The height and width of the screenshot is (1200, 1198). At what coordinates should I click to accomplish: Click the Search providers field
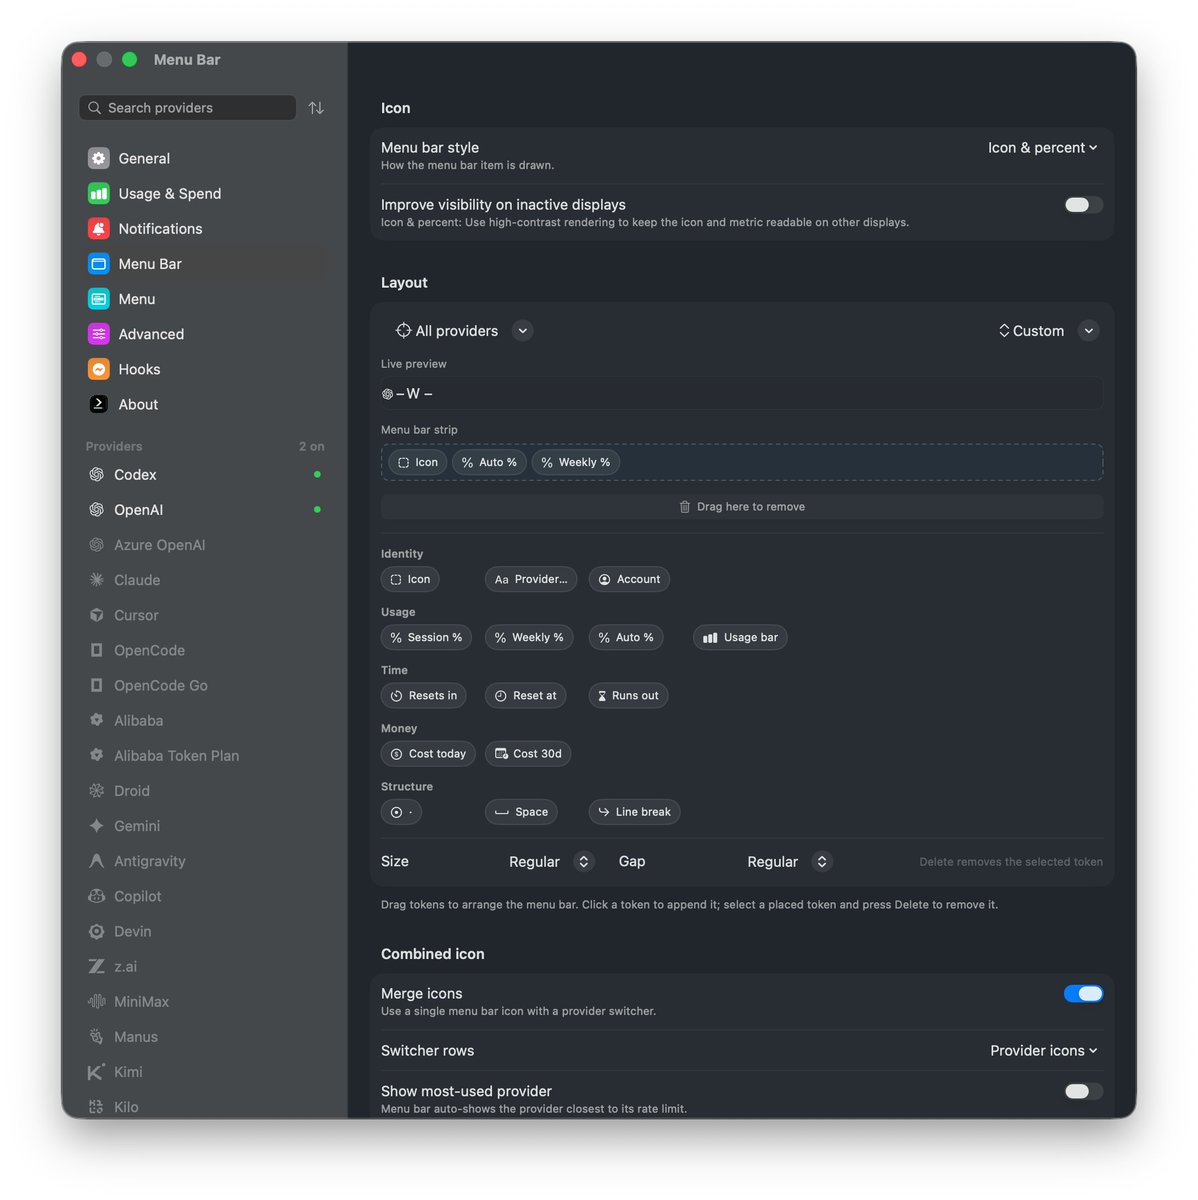(x=188, y=108)
